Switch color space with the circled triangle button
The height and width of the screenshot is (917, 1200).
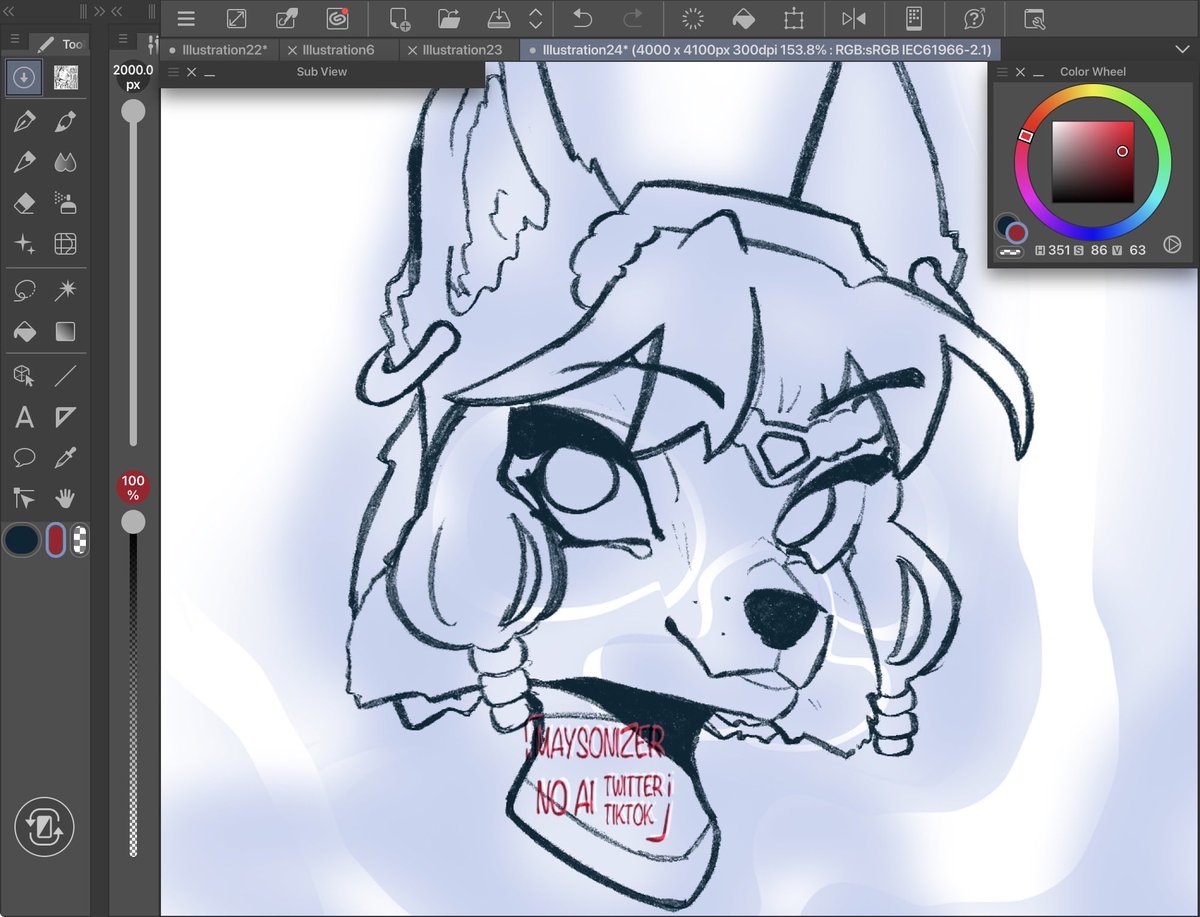[x=1173, y=244]
